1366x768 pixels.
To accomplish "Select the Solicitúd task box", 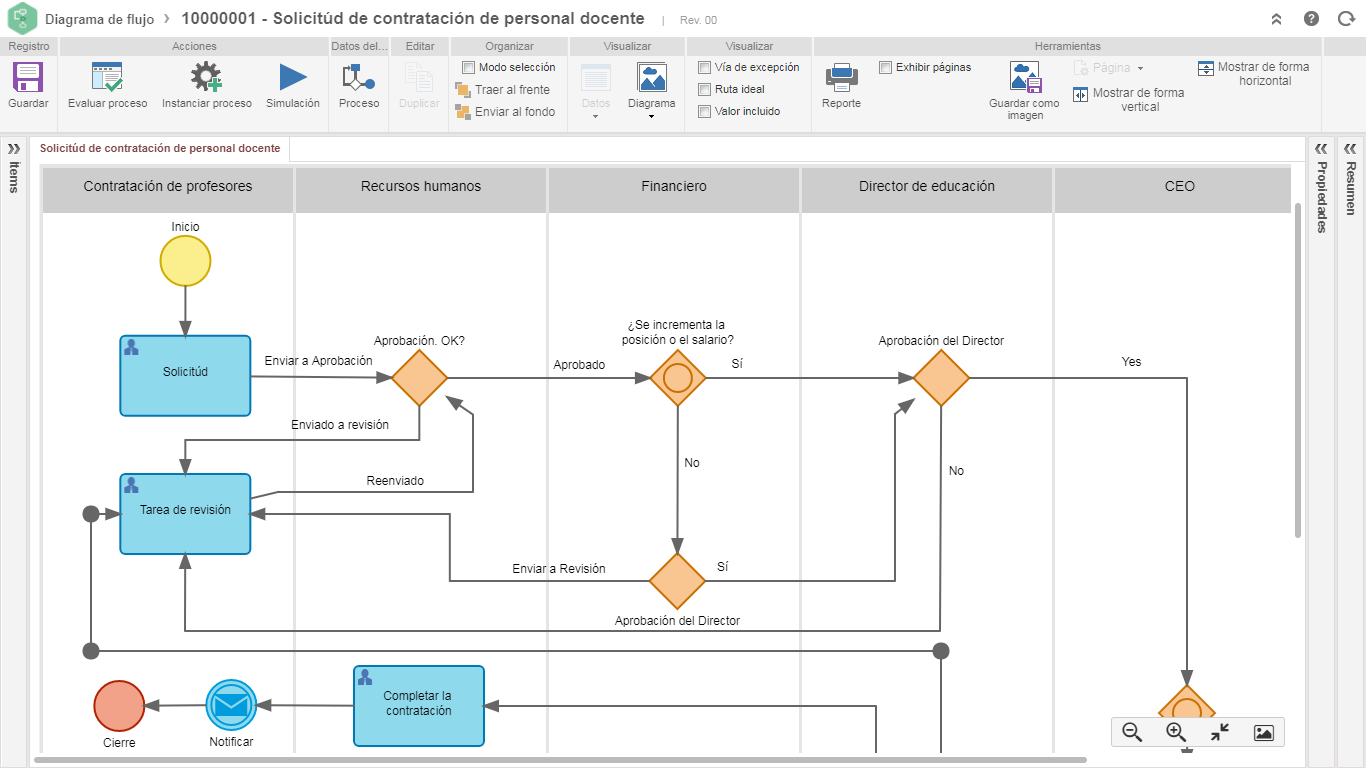I will coord(185,375).
